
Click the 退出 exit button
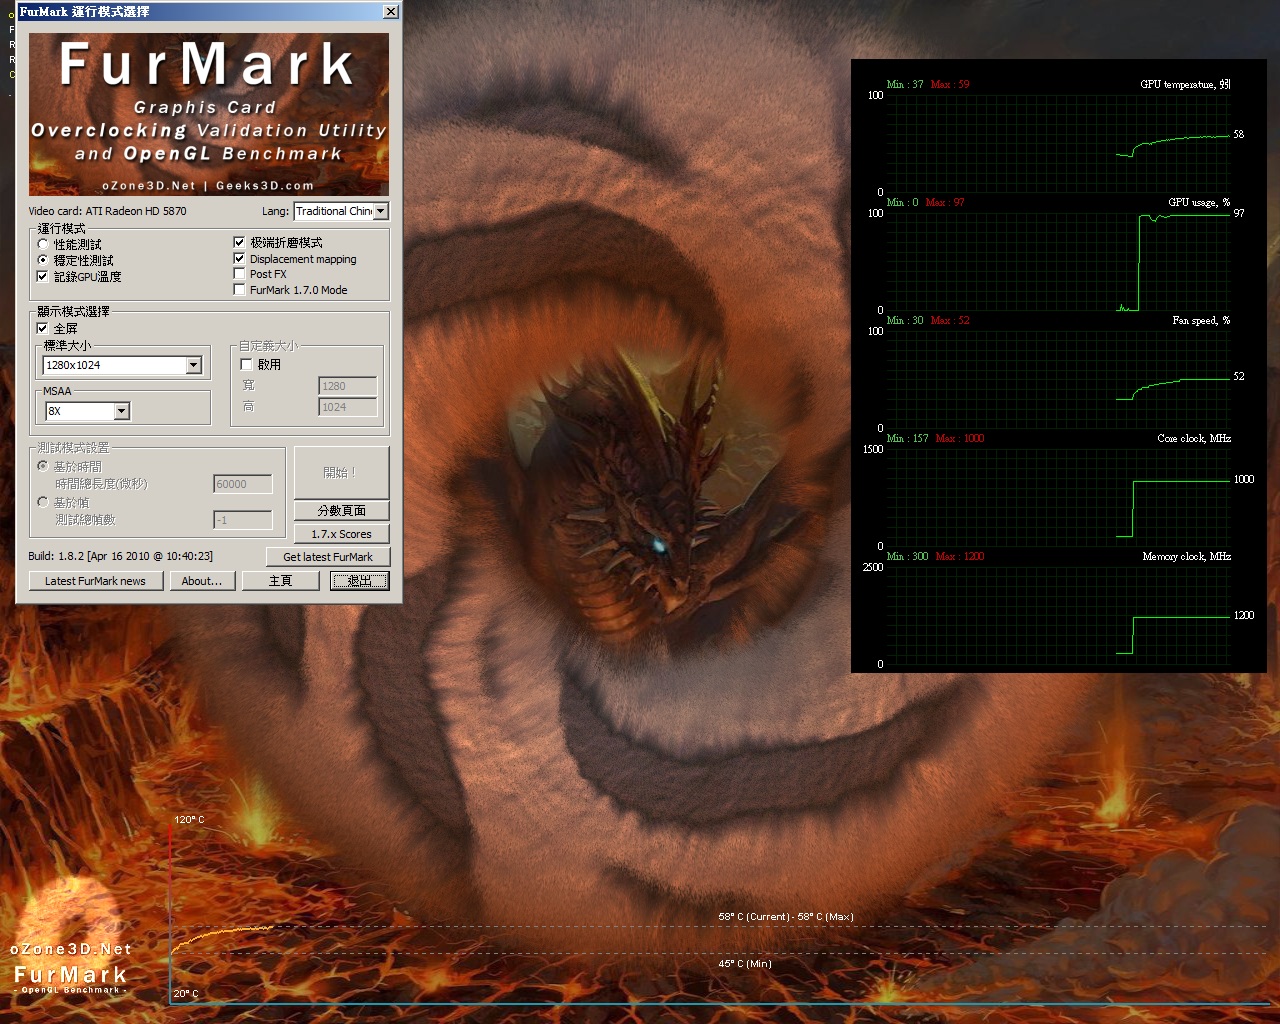360,581
